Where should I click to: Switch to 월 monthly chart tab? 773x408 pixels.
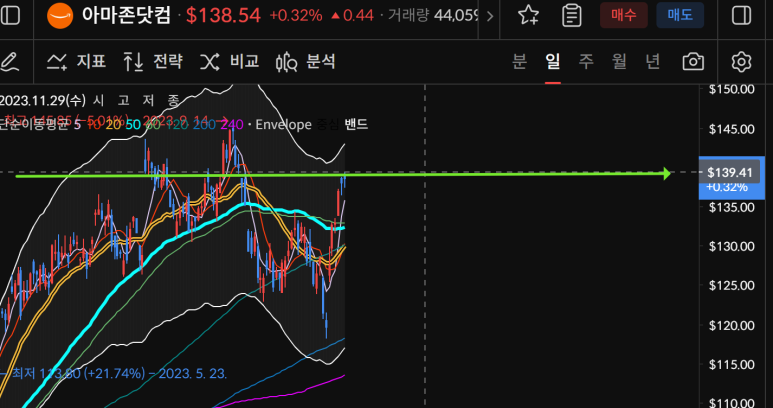tap(619, 62)
